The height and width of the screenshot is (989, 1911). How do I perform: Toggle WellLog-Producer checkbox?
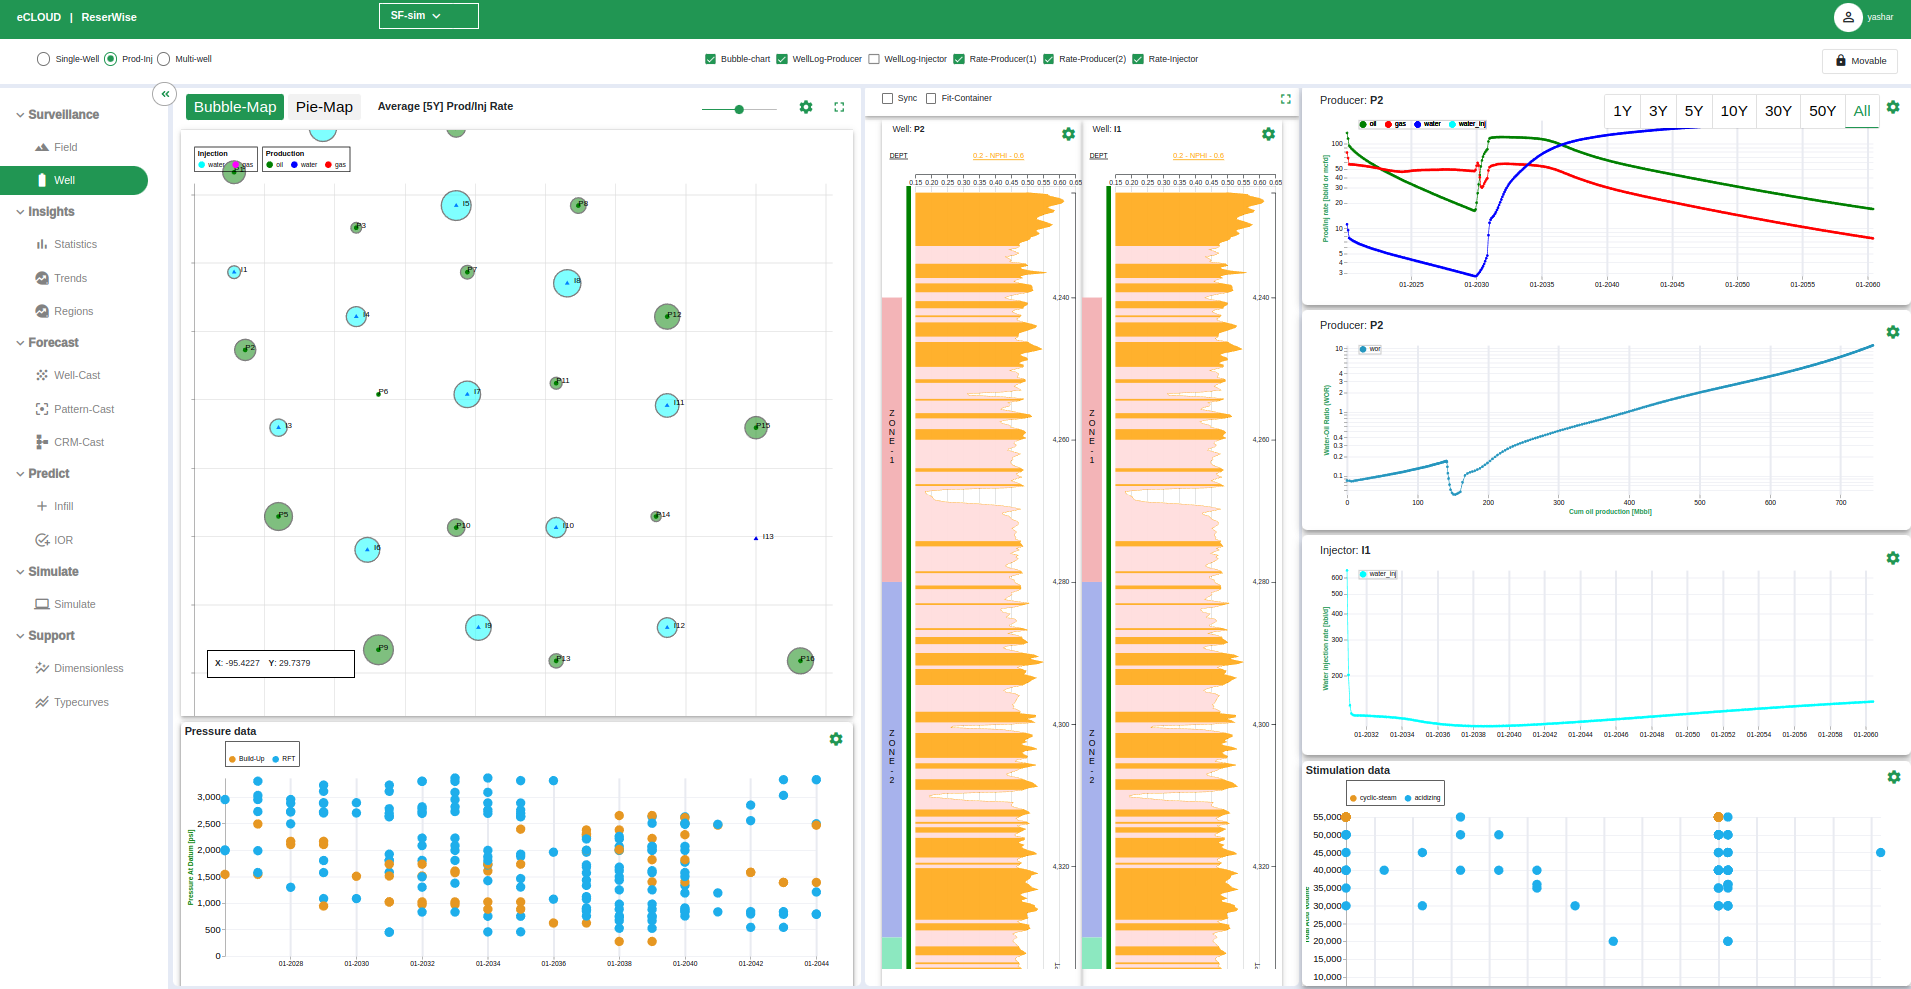point(782,59)
